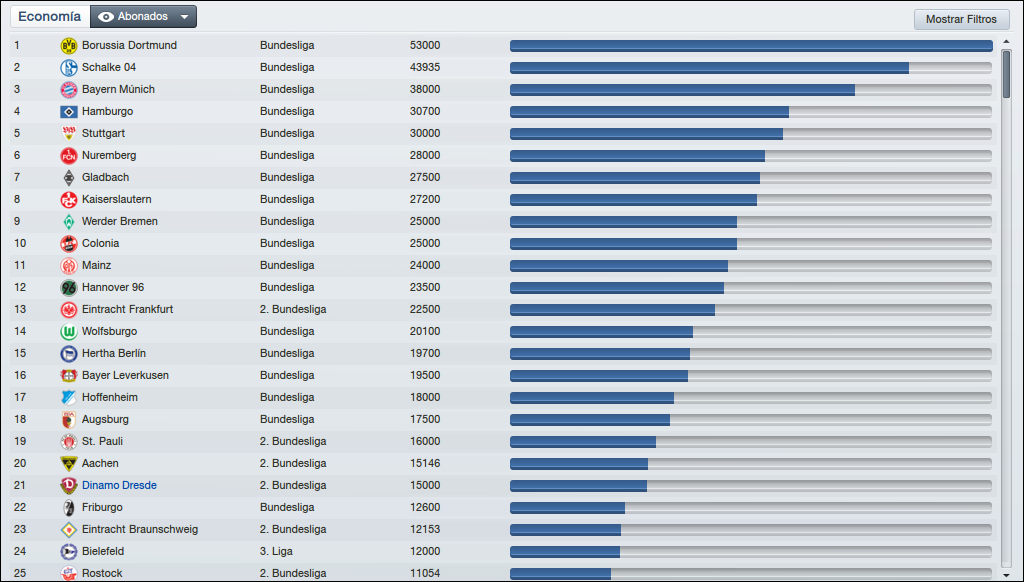The height and width of the screenshot is (582, 1024).
Task: Open the Dinamo Dresde club link
Action: (x=120, y=485)
